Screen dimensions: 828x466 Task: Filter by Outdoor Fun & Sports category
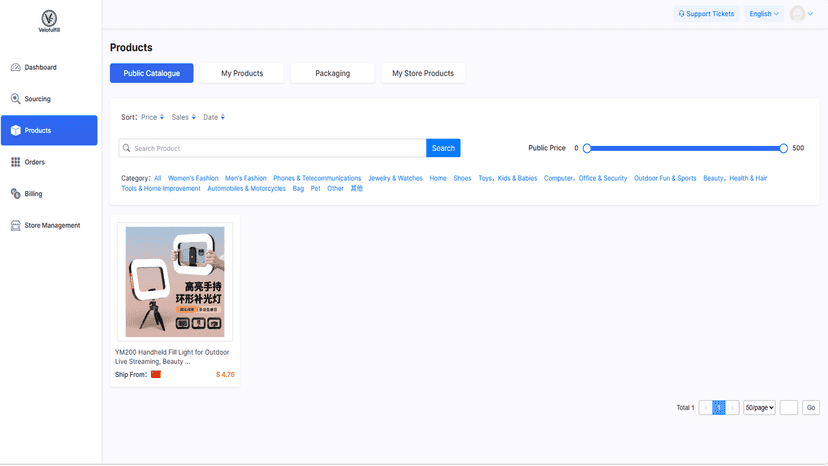point(665,179)
